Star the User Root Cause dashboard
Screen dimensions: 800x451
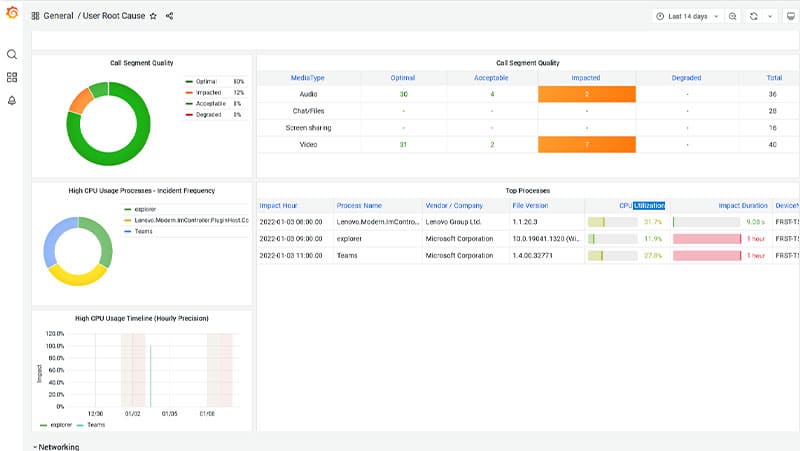(153, 16)
